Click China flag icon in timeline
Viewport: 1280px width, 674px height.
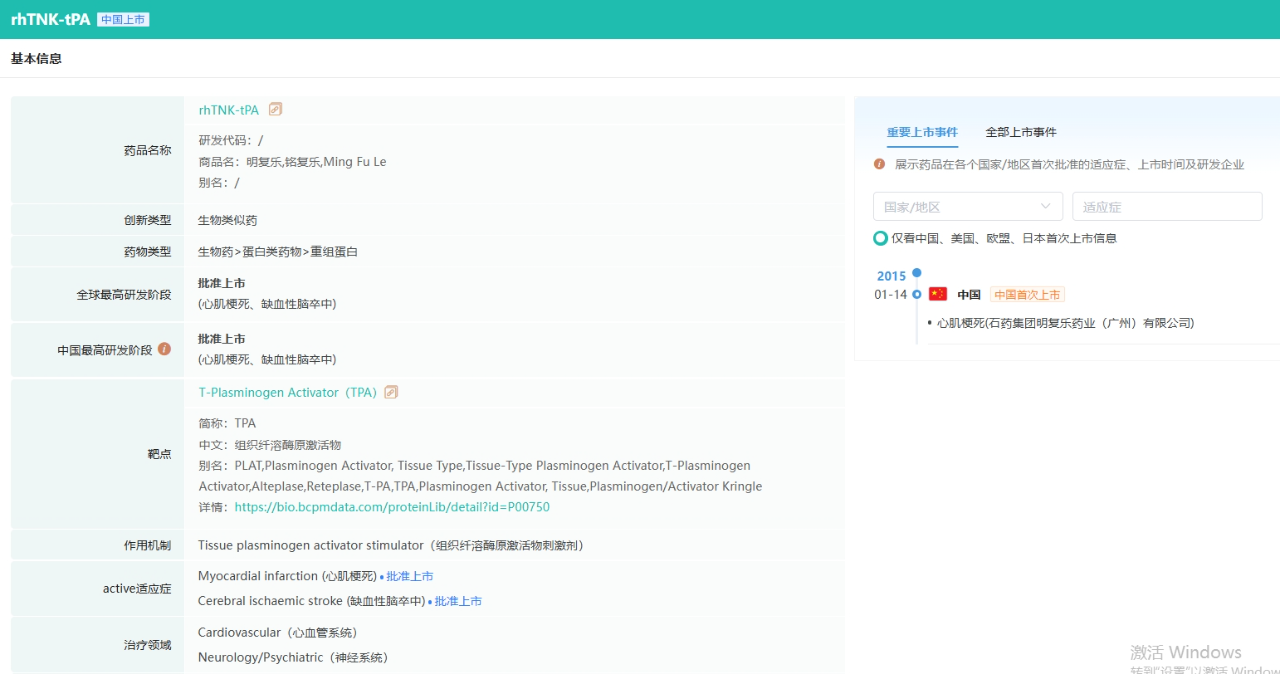pyautogui.click(x=938, y=294)
